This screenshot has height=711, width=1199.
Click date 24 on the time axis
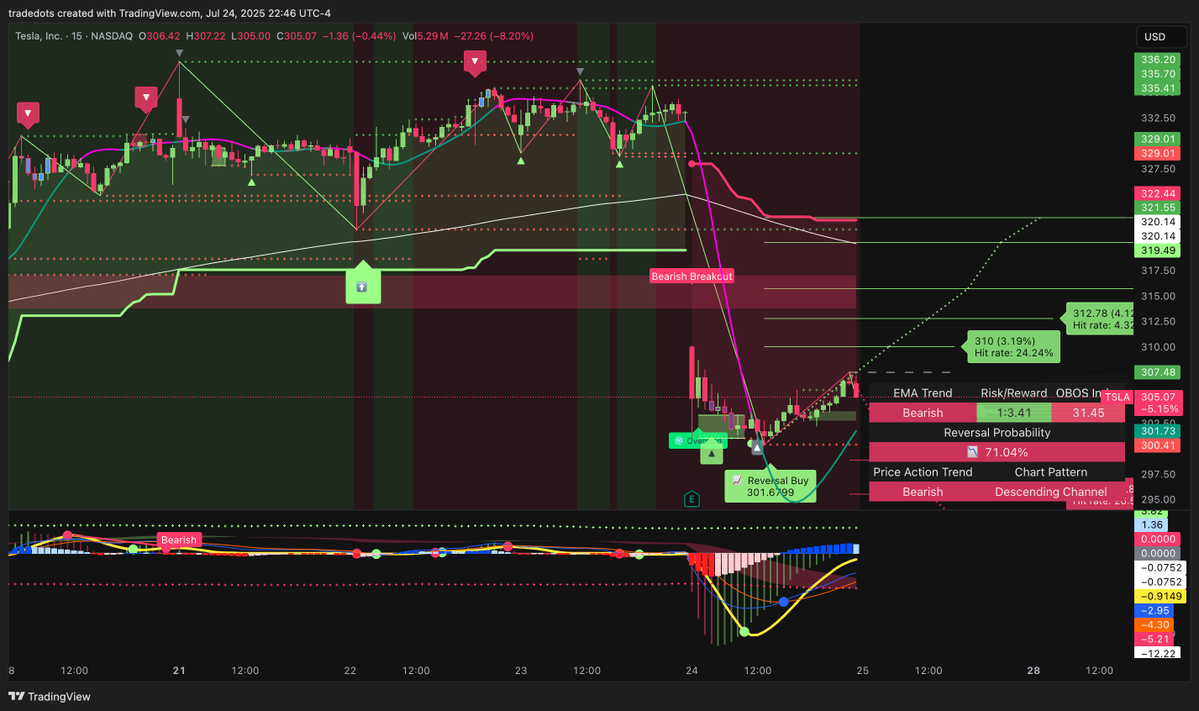(691, 670)
